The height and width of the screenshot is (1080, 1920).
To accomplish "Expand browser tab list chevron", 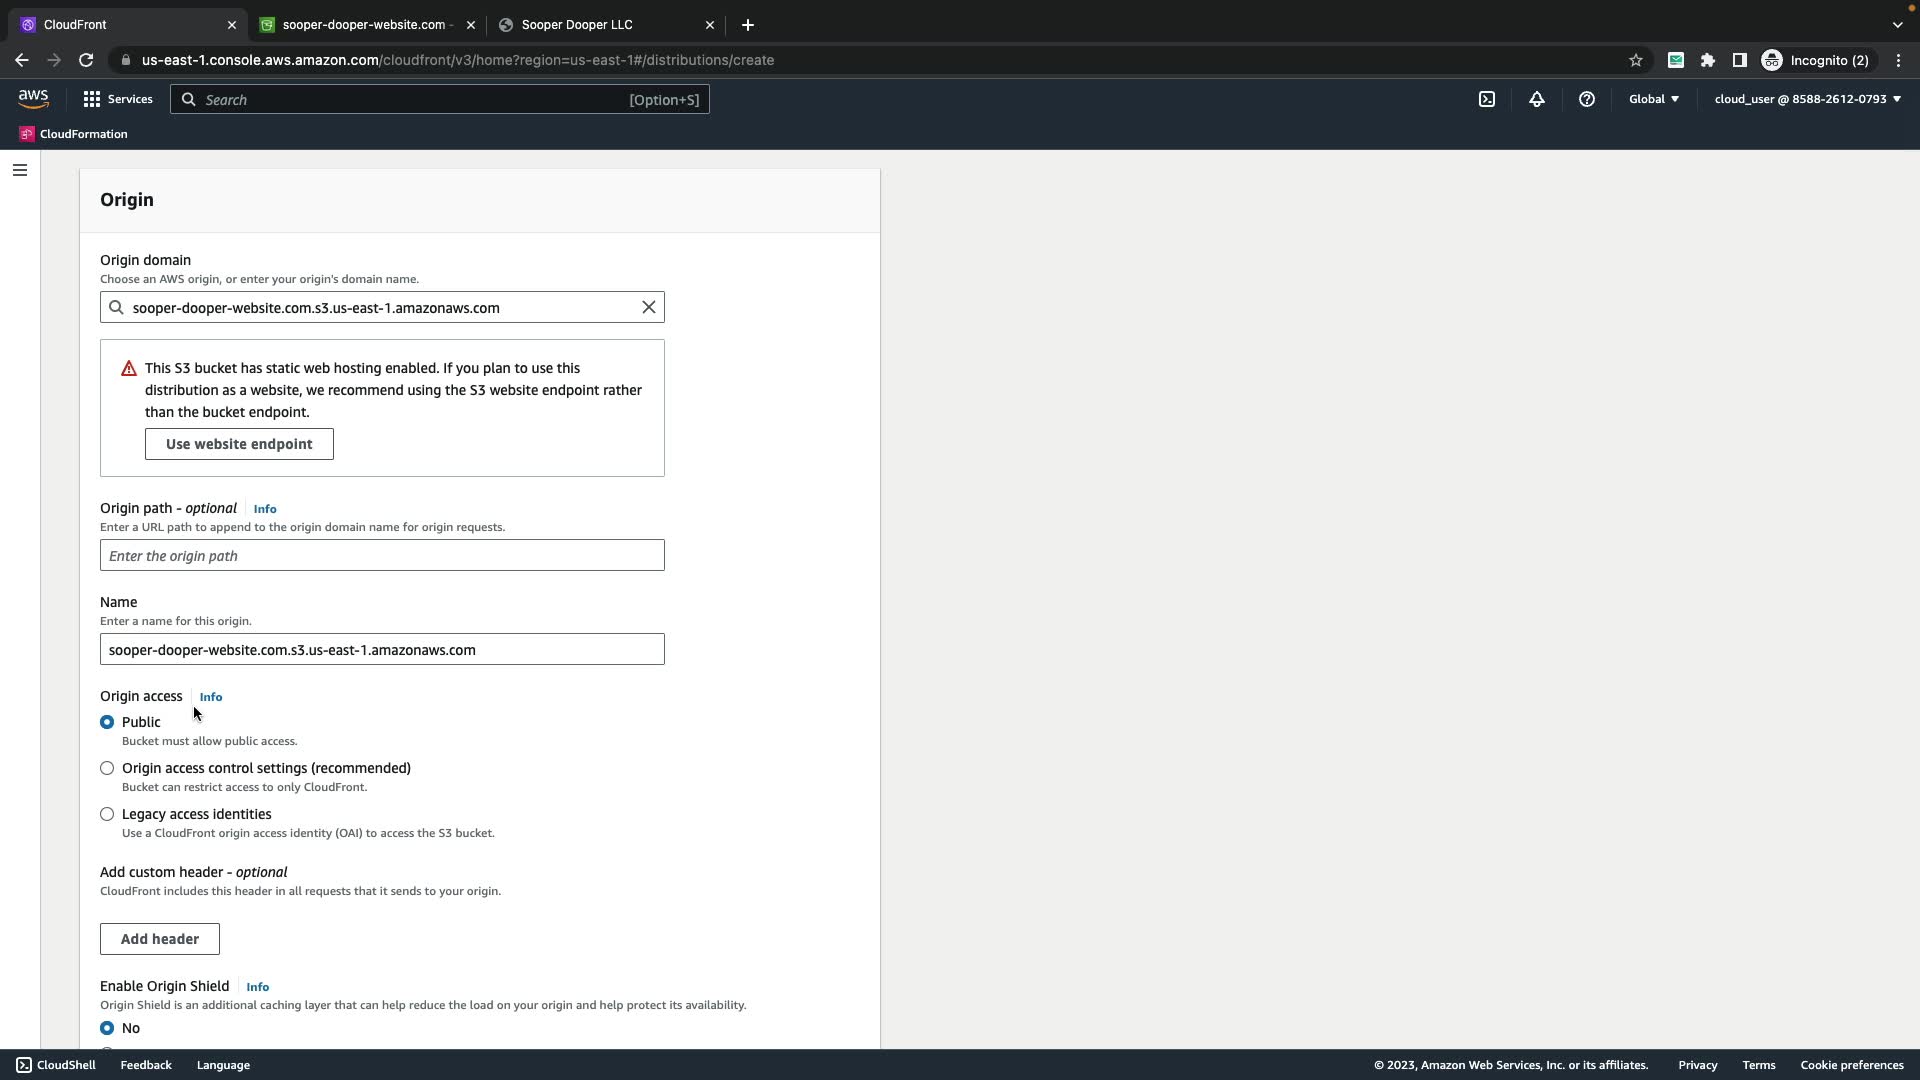I will [1897, 25].
